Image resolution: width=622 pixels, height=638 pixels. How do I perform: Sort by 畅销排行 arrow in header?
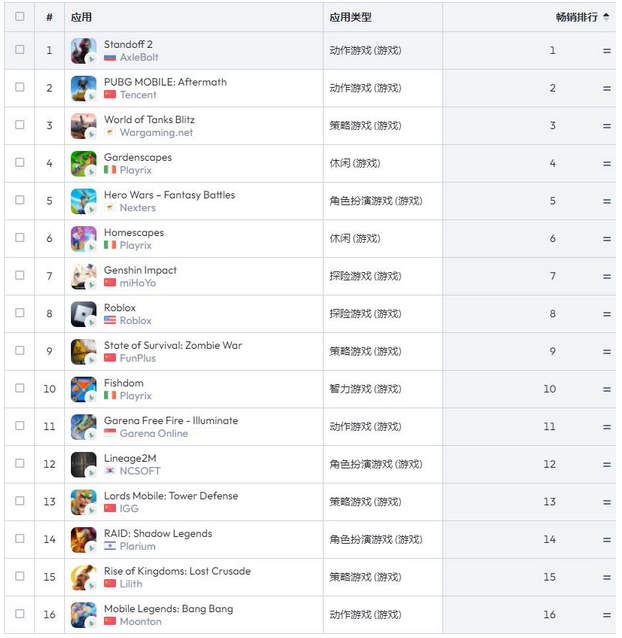click(x=606, y=17)
